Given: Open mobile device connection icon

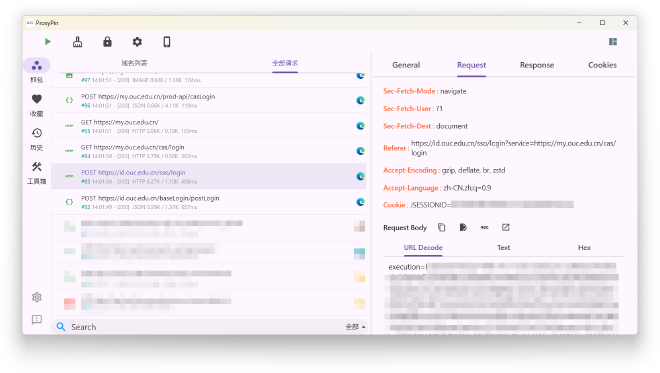Looking at the screenshot, I should [x=167, y=42].
